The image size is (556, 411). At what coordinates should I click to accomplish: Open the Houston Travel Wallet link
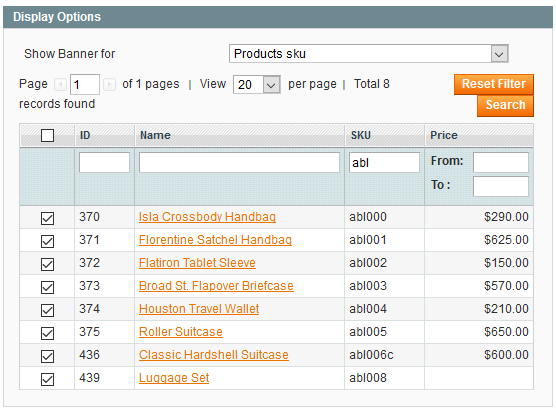point(199,309)
